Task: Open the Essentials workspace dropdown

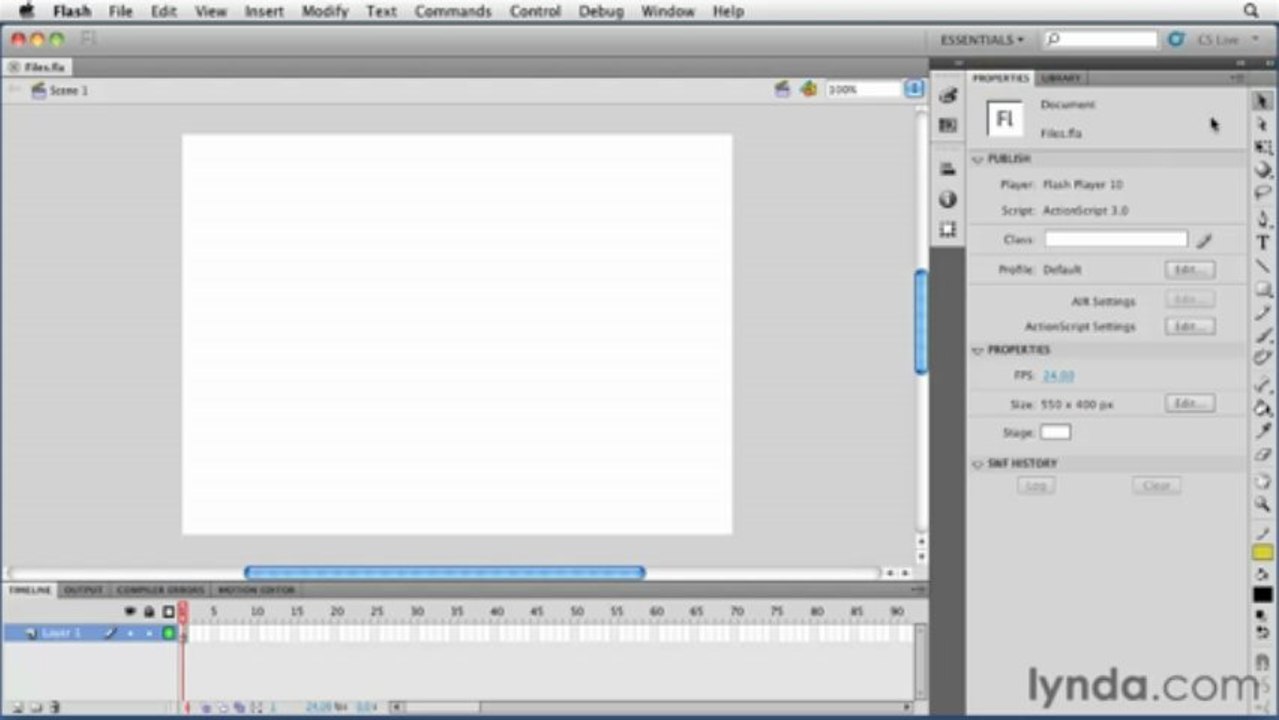Action: 982,40
